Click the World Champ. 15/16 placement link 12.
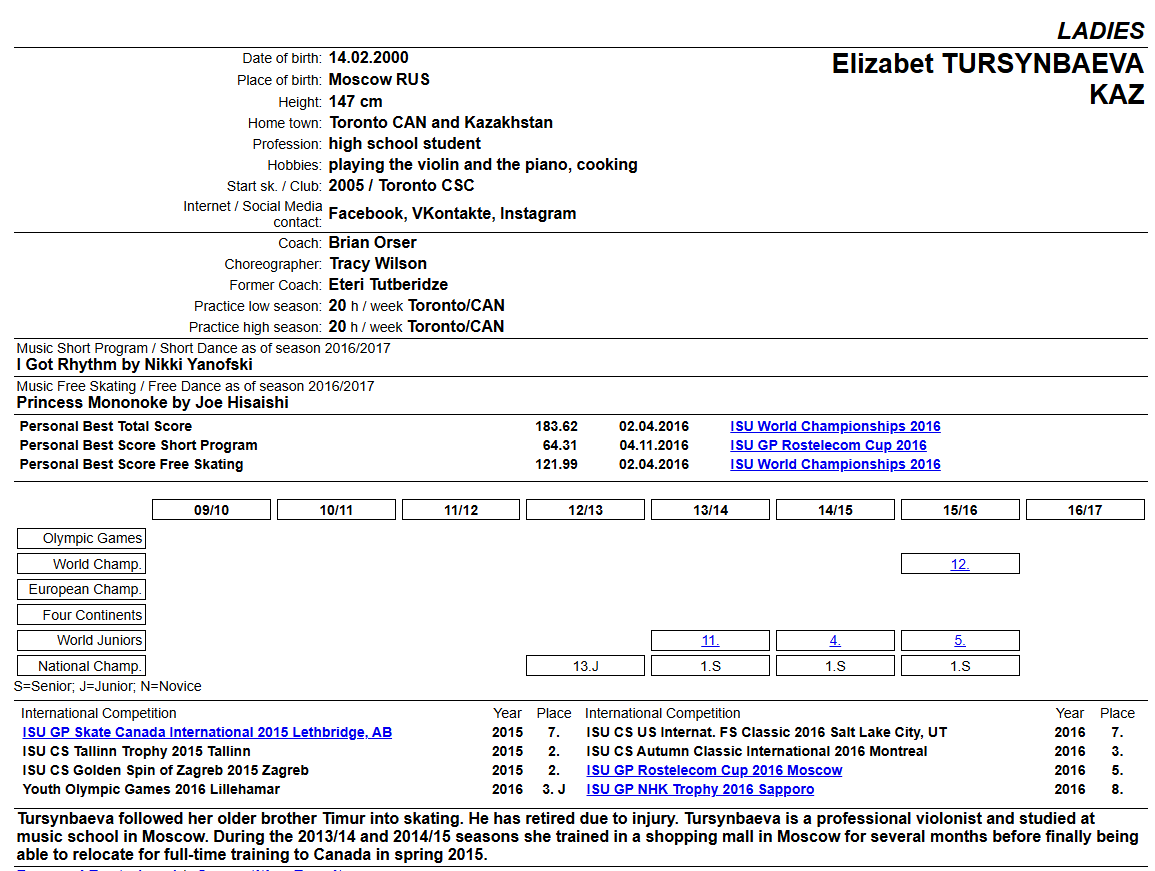The height and width of the screenshot is (871, 1155). pyautogui.click(x=960, y=564)
